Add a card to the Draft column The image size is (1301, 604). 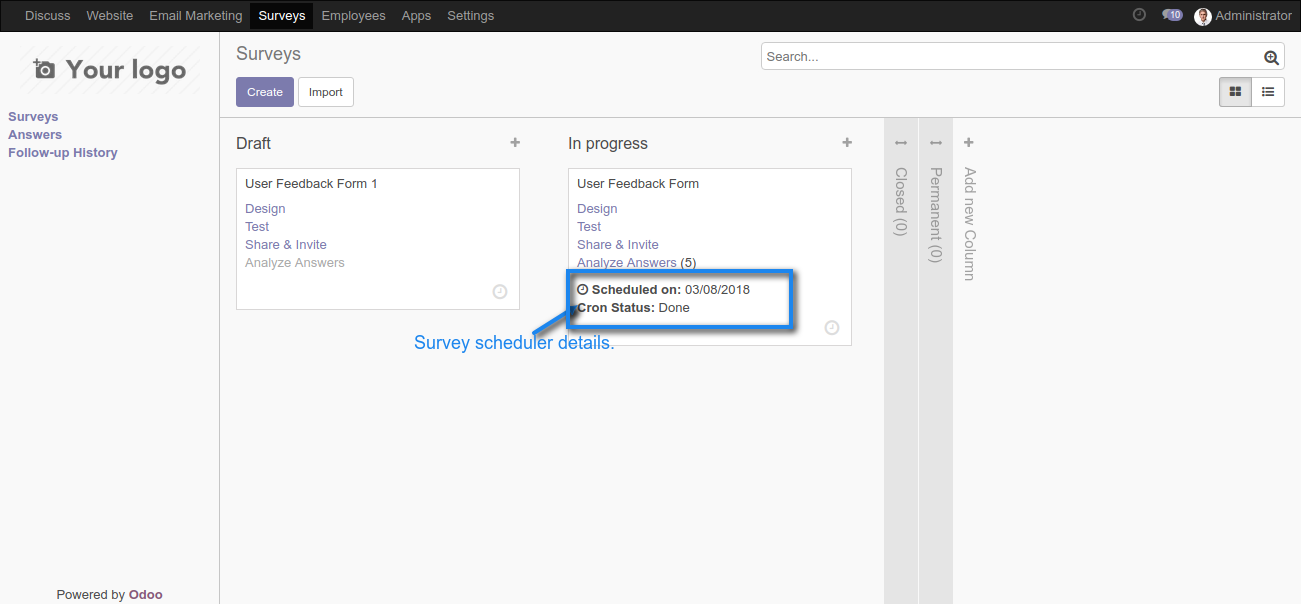click(x=515, y=143)
